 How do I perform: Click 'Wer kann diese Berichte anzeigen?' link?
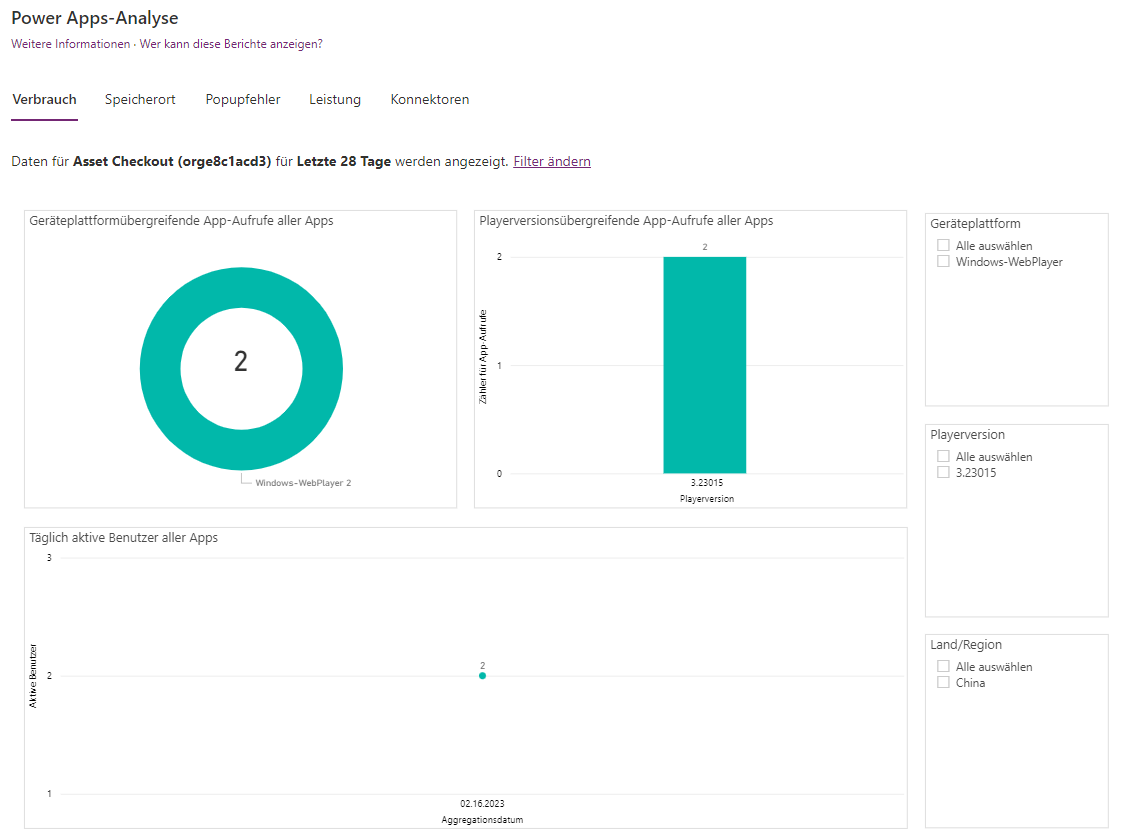(231, 44)
